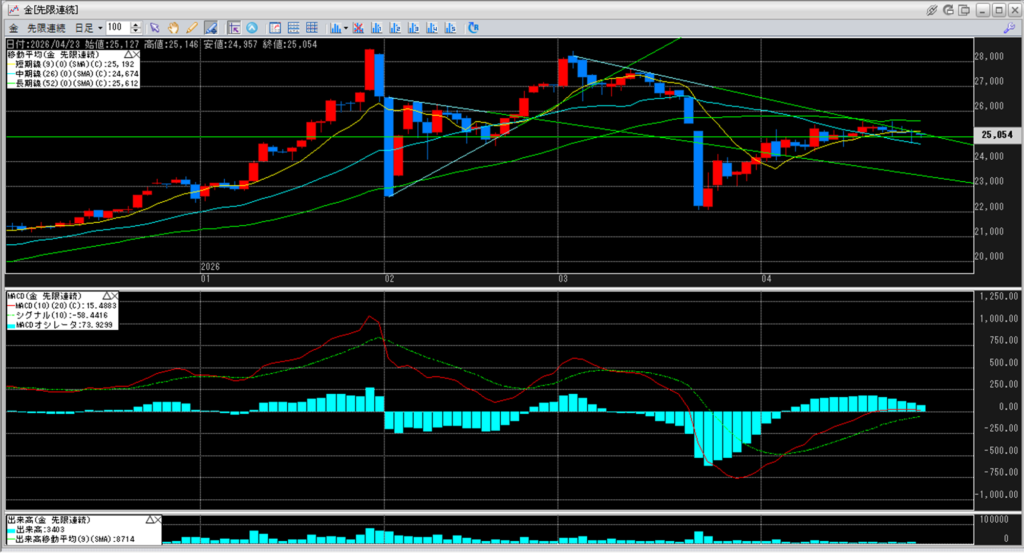Image resolution: width=1024 pixels, height=553 pixels.
Task: Click the blue circle up-arrow icon
Action: (252, 28)
